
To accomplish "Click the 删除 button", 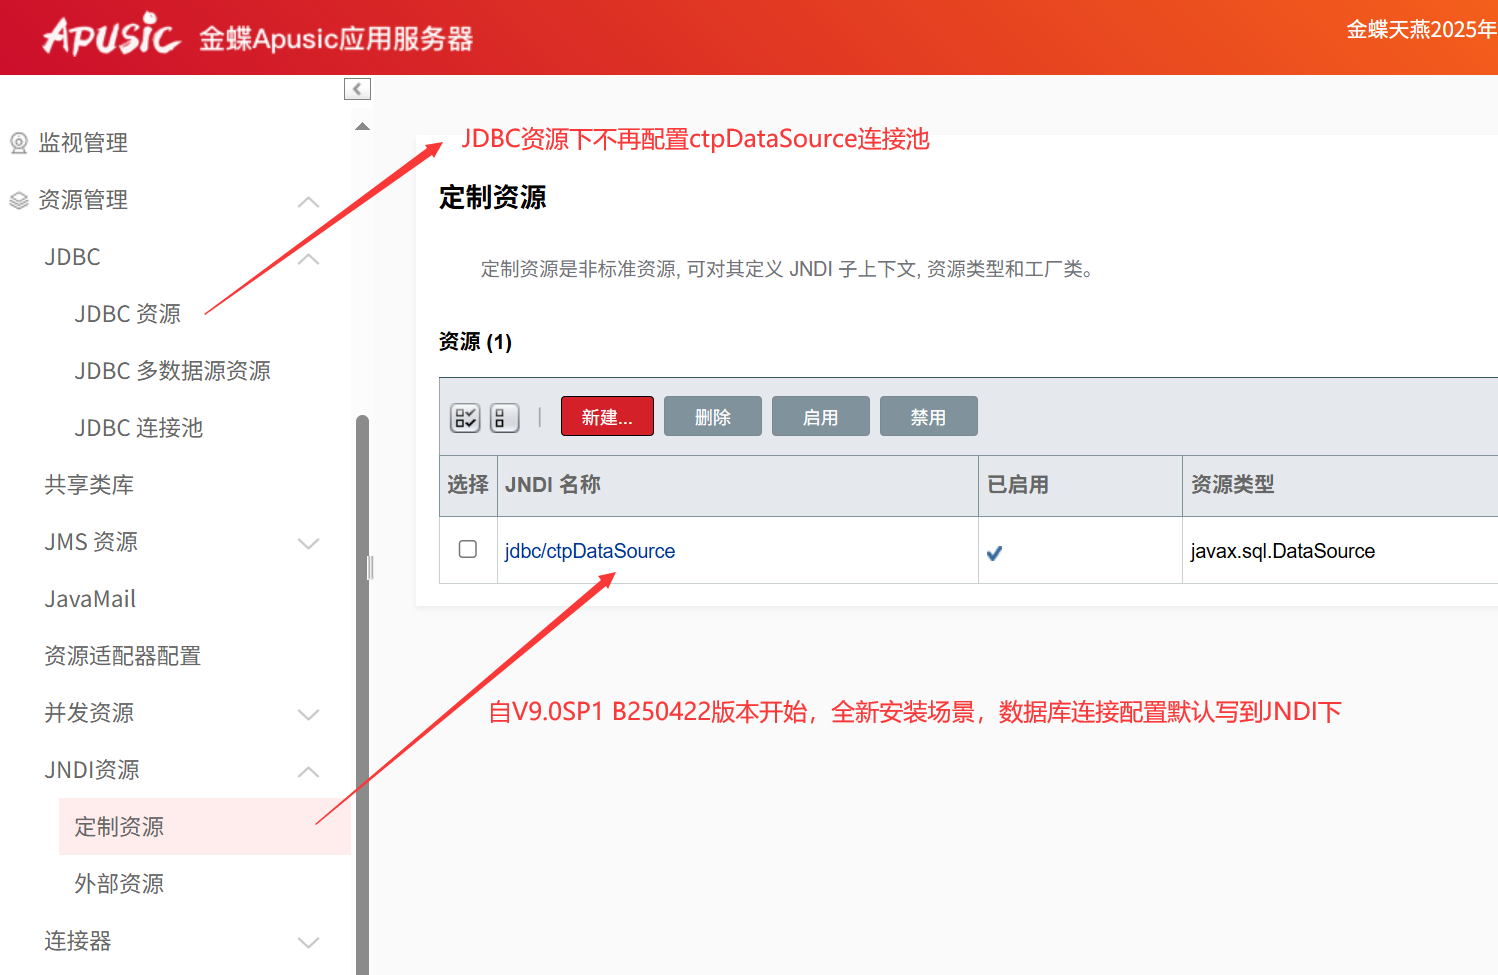I will 712,417.
